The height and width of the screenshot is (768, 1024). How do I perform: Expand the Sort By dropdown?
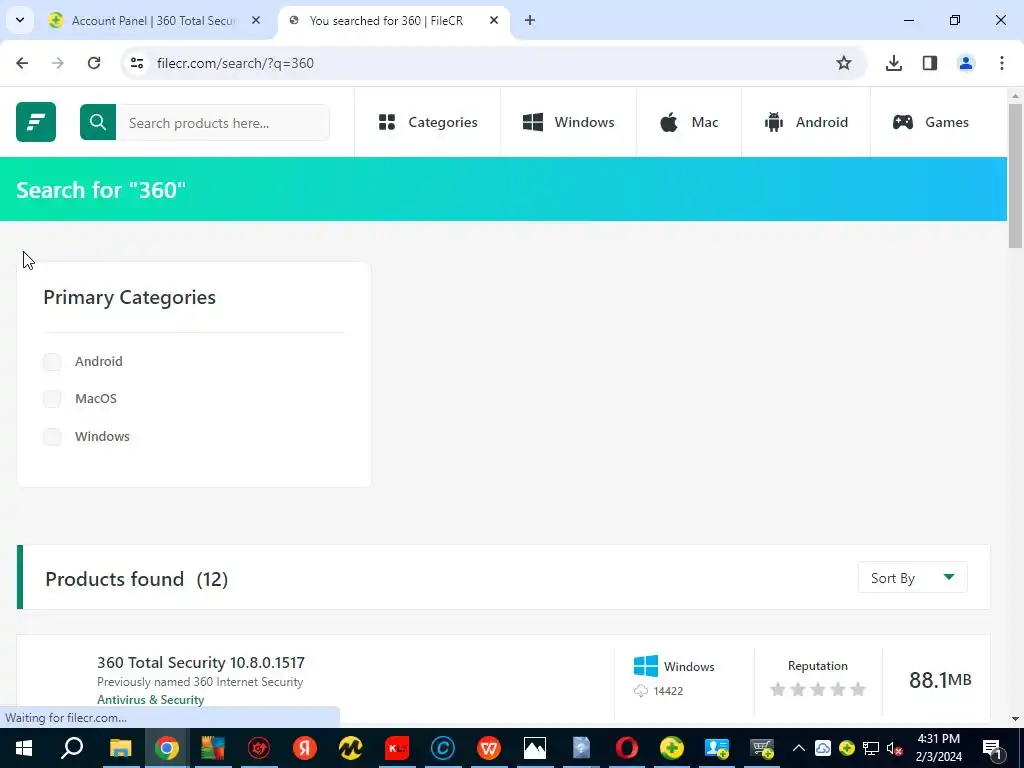pos(912,578)
